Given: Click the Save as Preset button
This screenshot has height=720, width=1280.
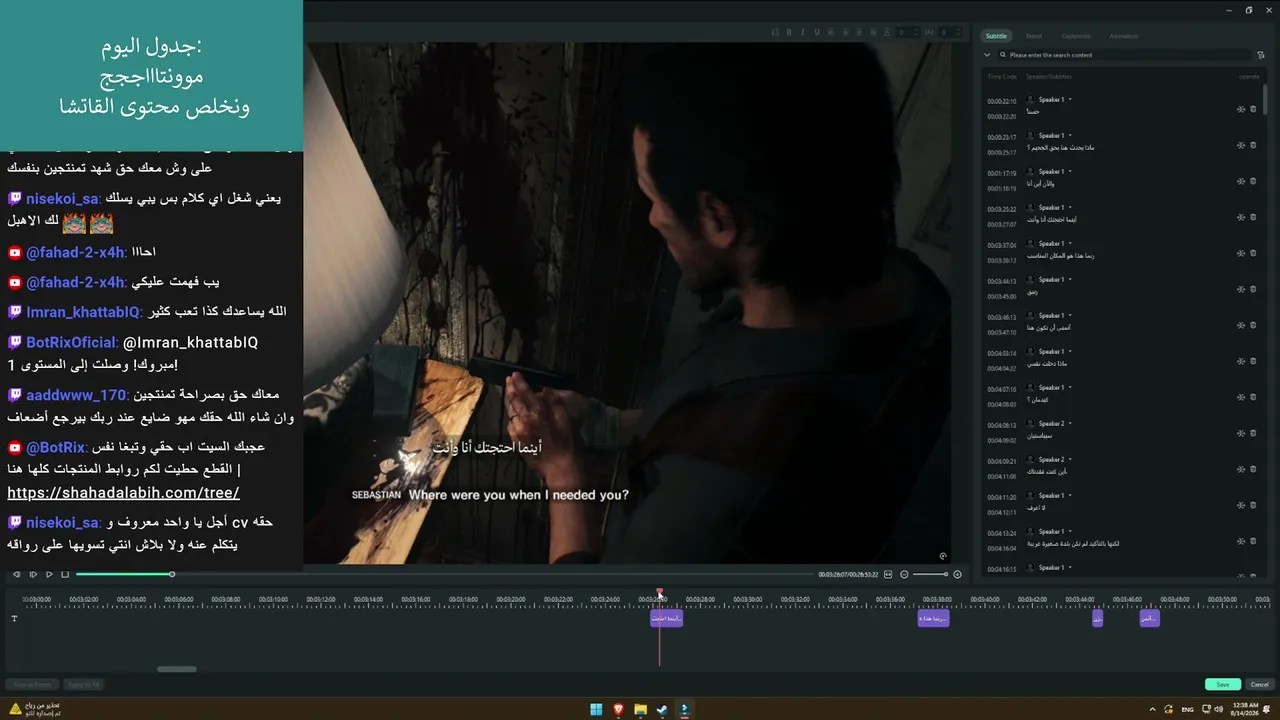Looking at the screenshot, I should point(32,684).
